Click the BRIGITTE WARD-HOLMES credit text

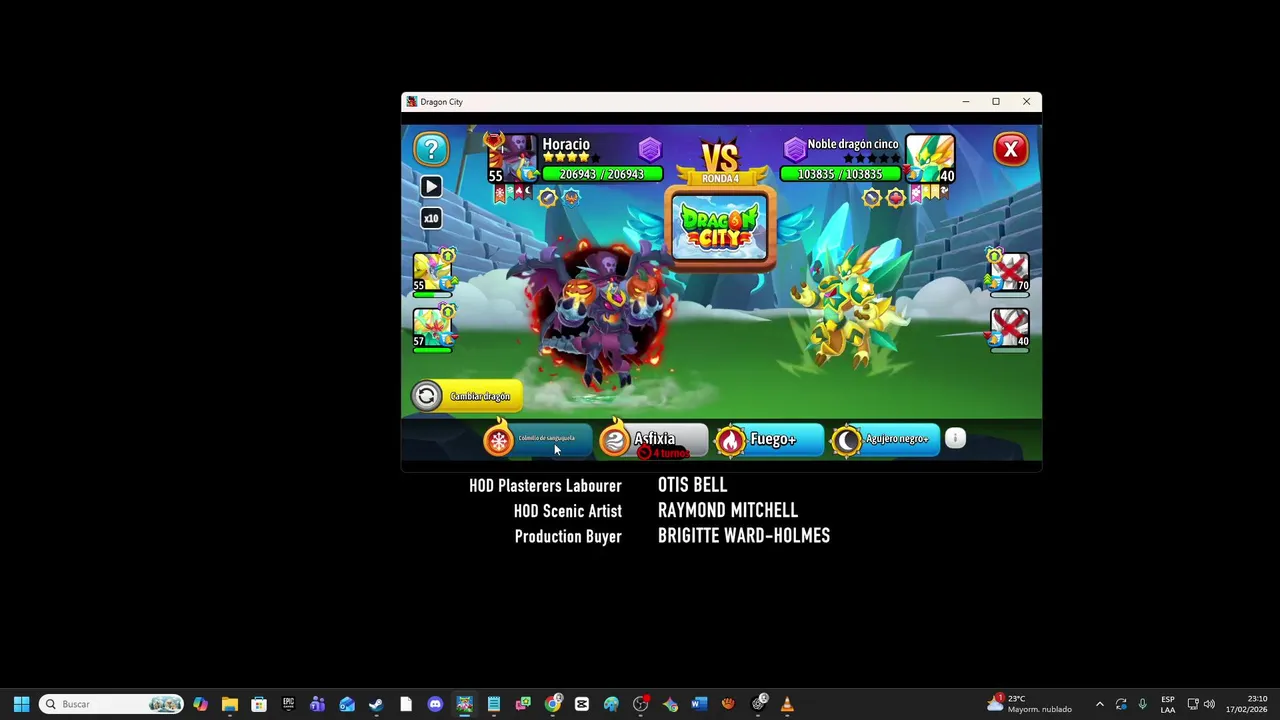[744, 536]
